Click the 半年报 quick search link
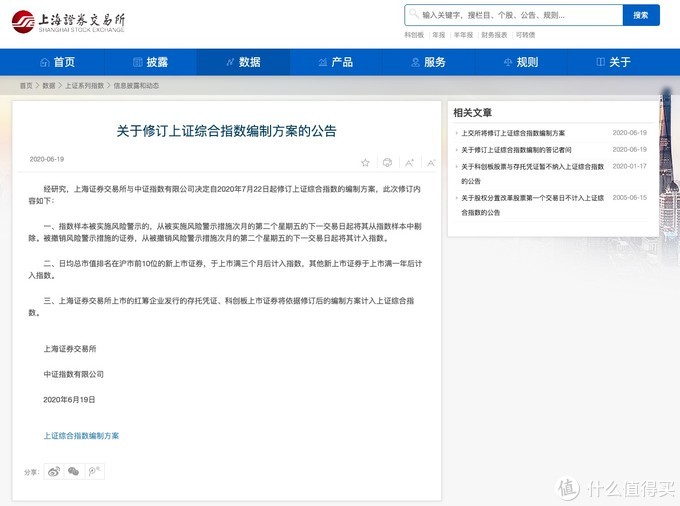The width and height of the screenshot is (680, 506). [463, 35]
